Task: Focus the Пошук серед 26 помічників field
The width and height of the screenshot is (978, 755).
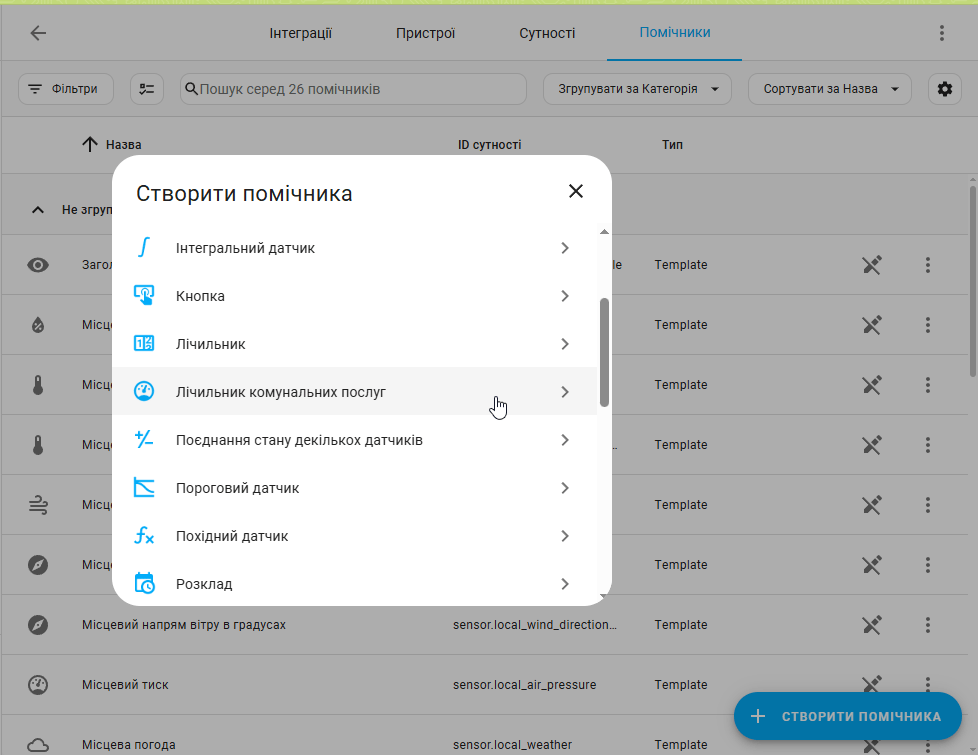Action: coord(353,89)
